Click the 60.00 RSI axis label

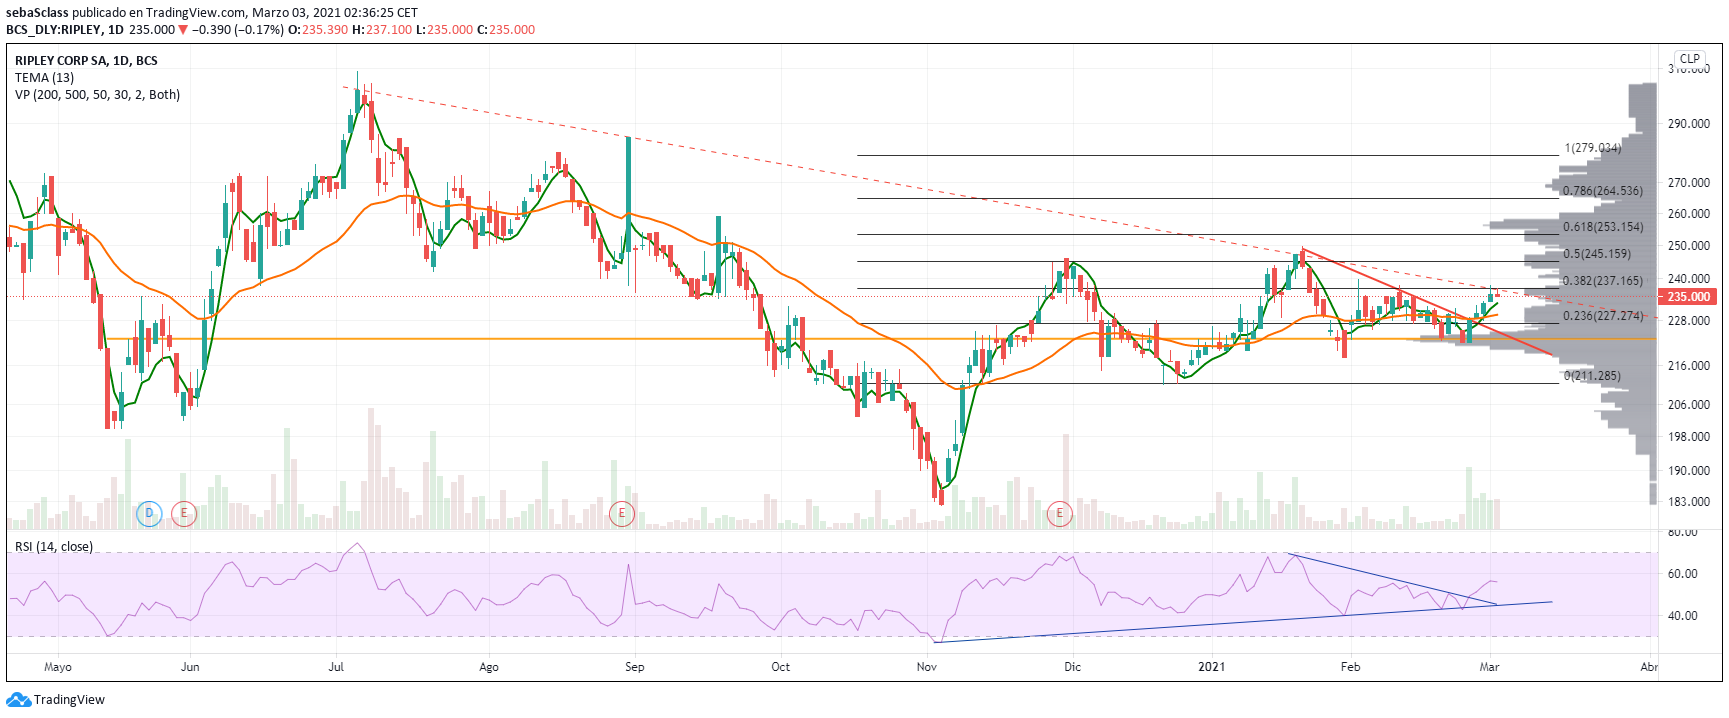pyautogui.click(x=1683, y=574)
